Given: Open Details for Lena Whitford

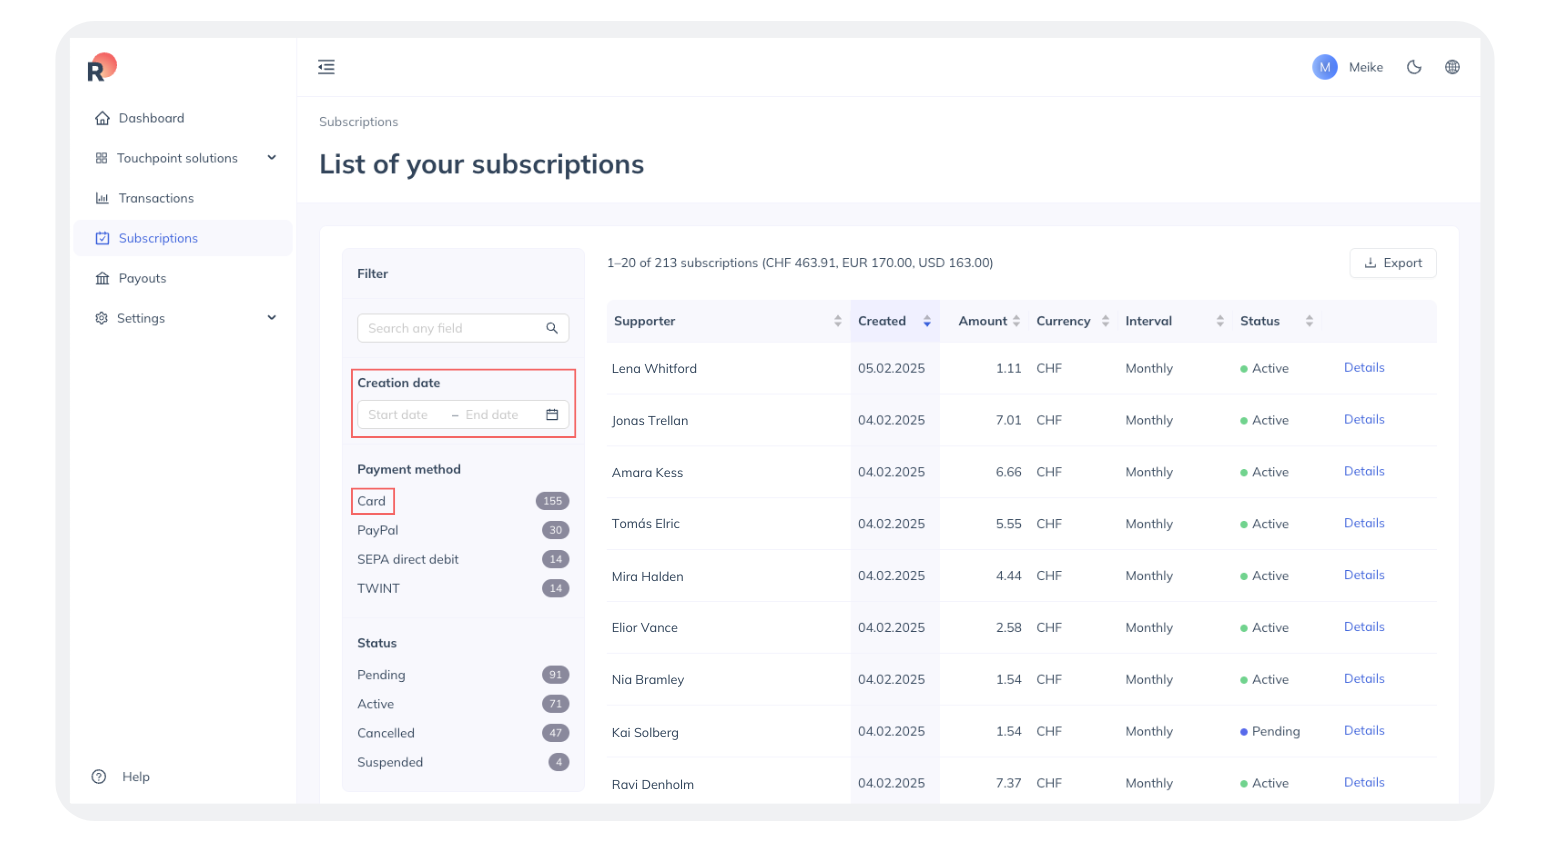Looking at the screenshot, I should click(1364, 368).
